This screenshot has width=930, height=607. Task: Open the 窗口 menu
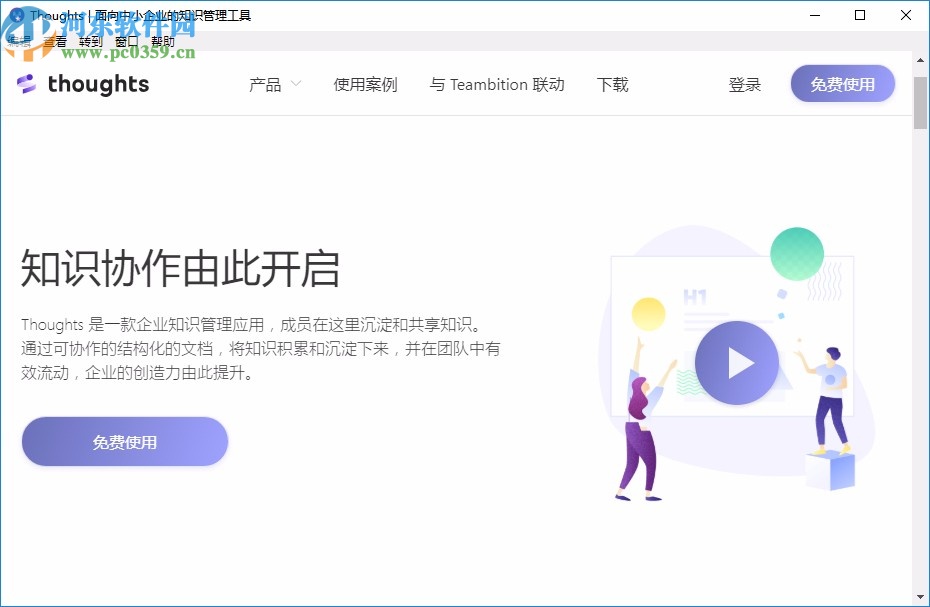125,42
